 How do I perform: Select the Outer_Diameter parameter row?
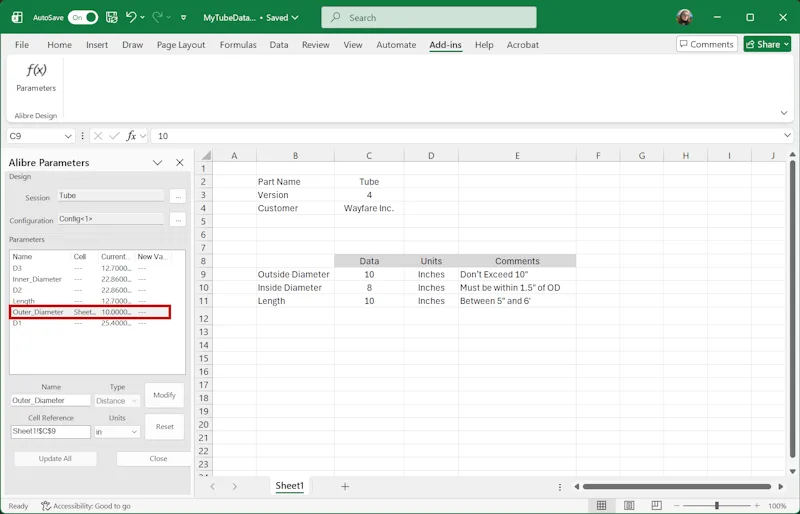click(90, 312)
